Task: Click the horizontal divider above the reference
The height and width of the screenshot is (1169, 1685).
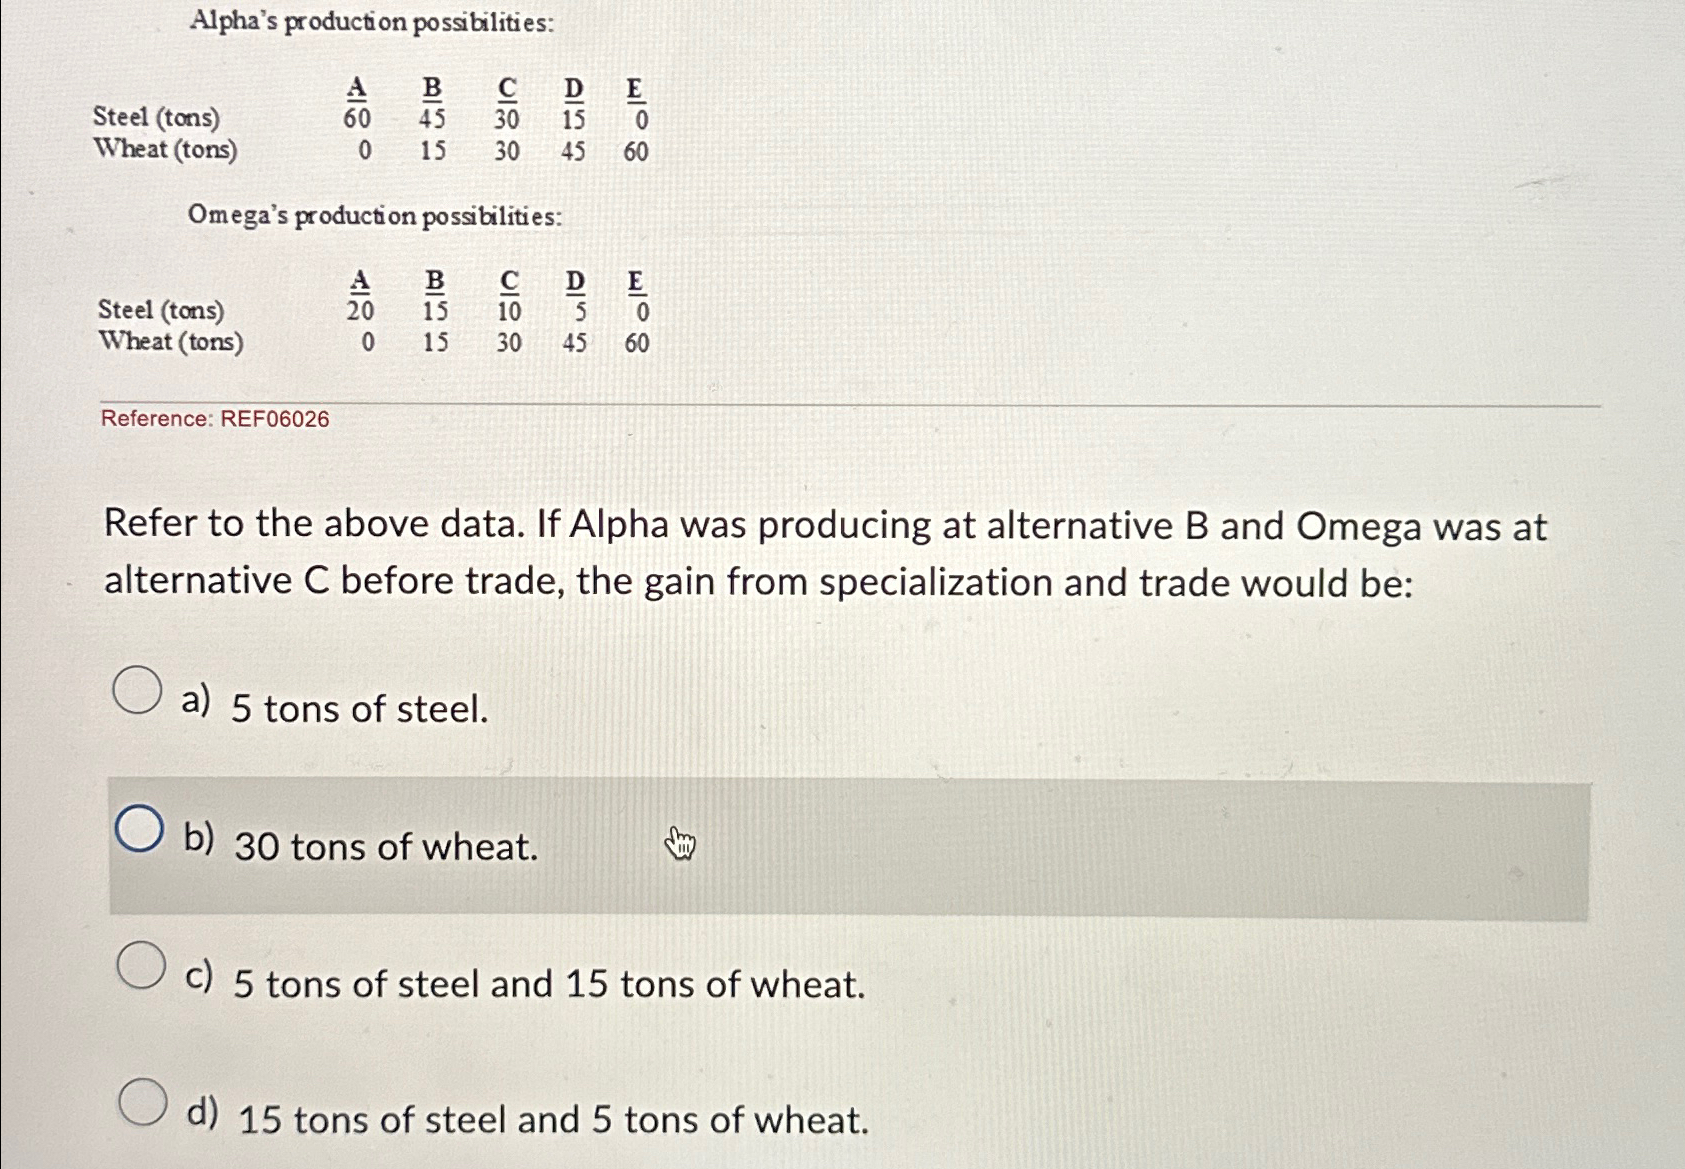Action: click(x=800, y=404)
